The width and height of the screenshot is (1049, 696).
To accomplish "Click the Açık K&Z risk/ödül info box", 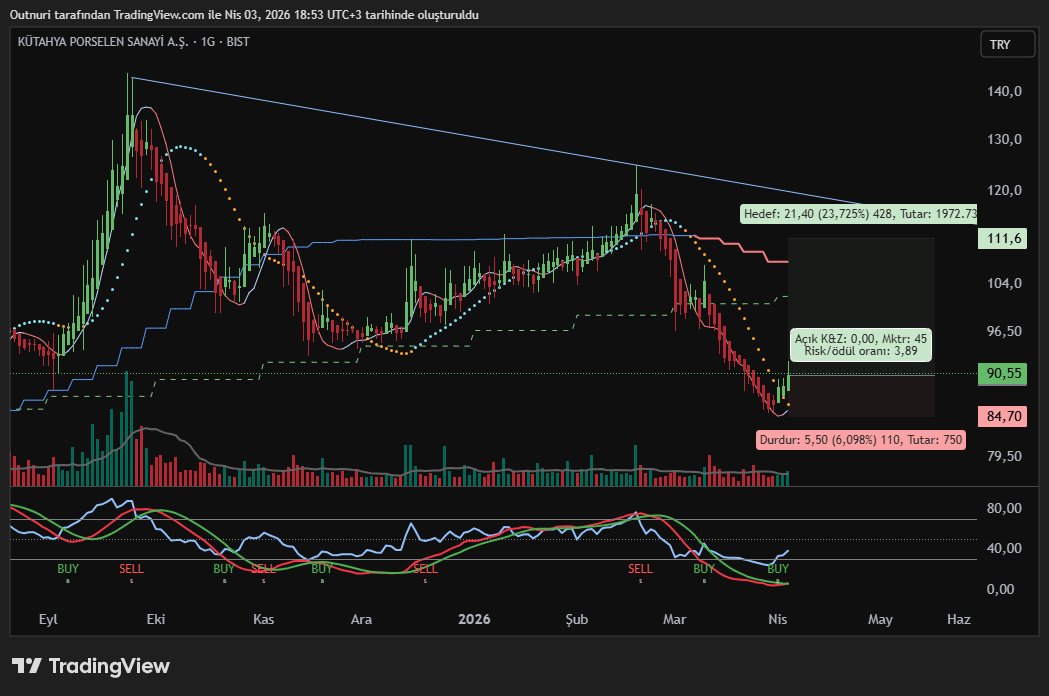I will tap(860, 345).
